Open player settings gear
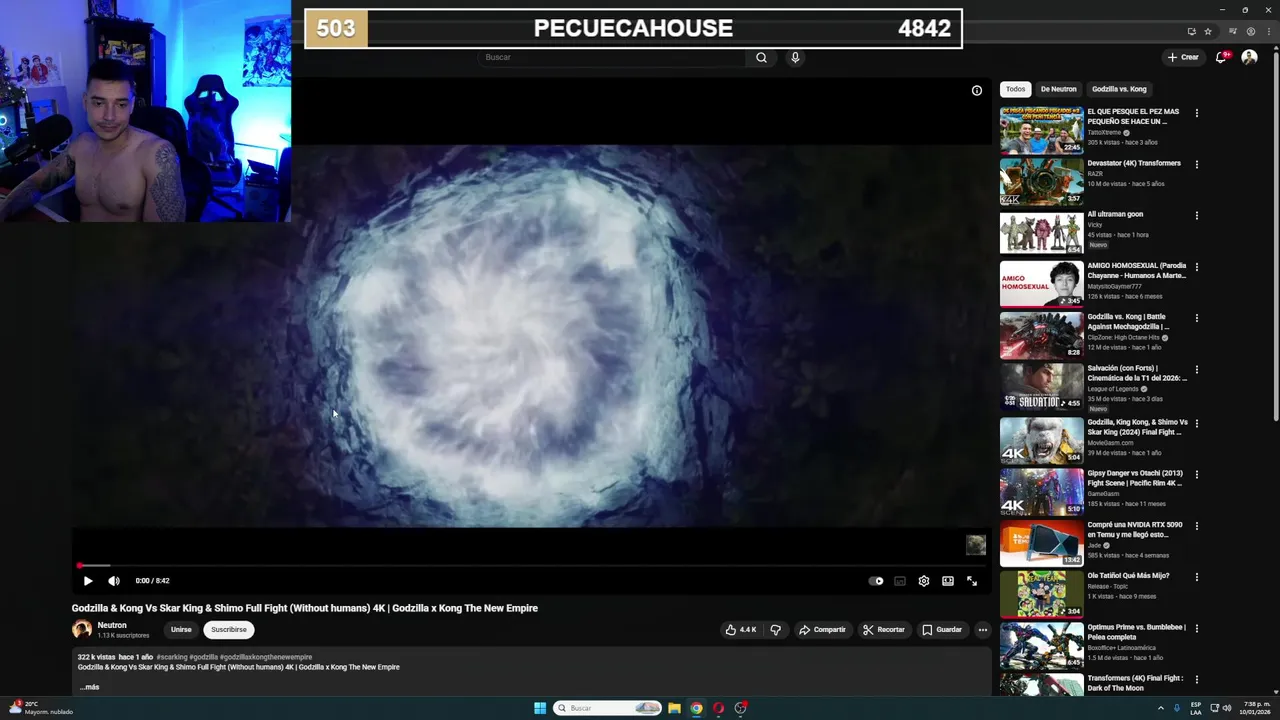 [924, 581]
